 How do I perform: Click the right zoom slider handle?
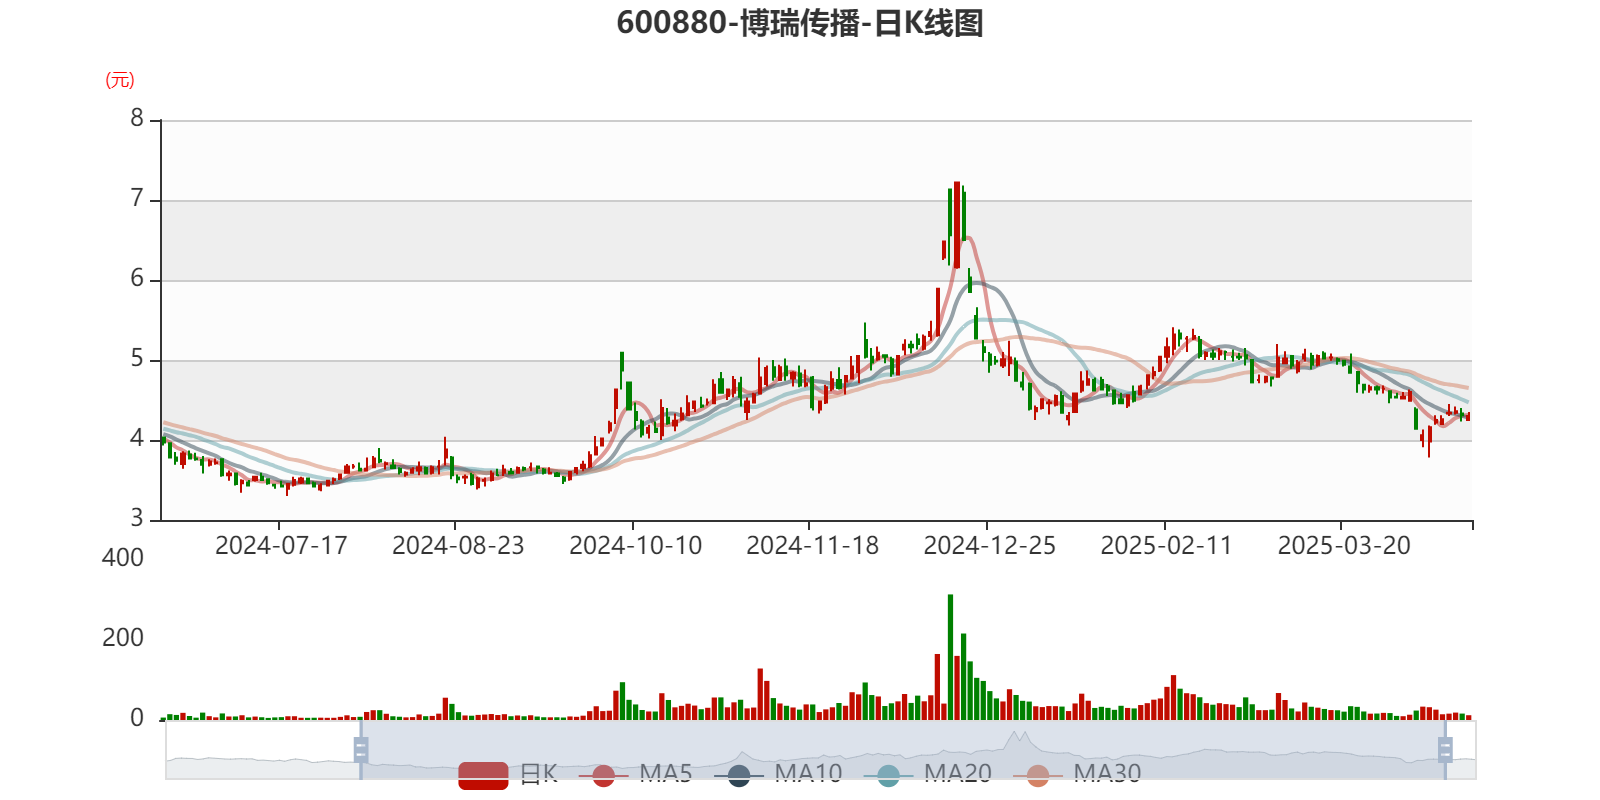pos(1444,749)
